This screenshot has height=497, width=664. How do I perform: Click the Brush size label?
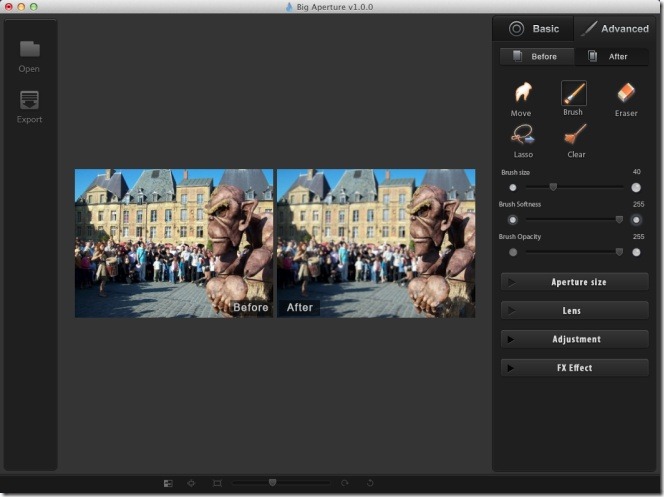click(515, 172)
